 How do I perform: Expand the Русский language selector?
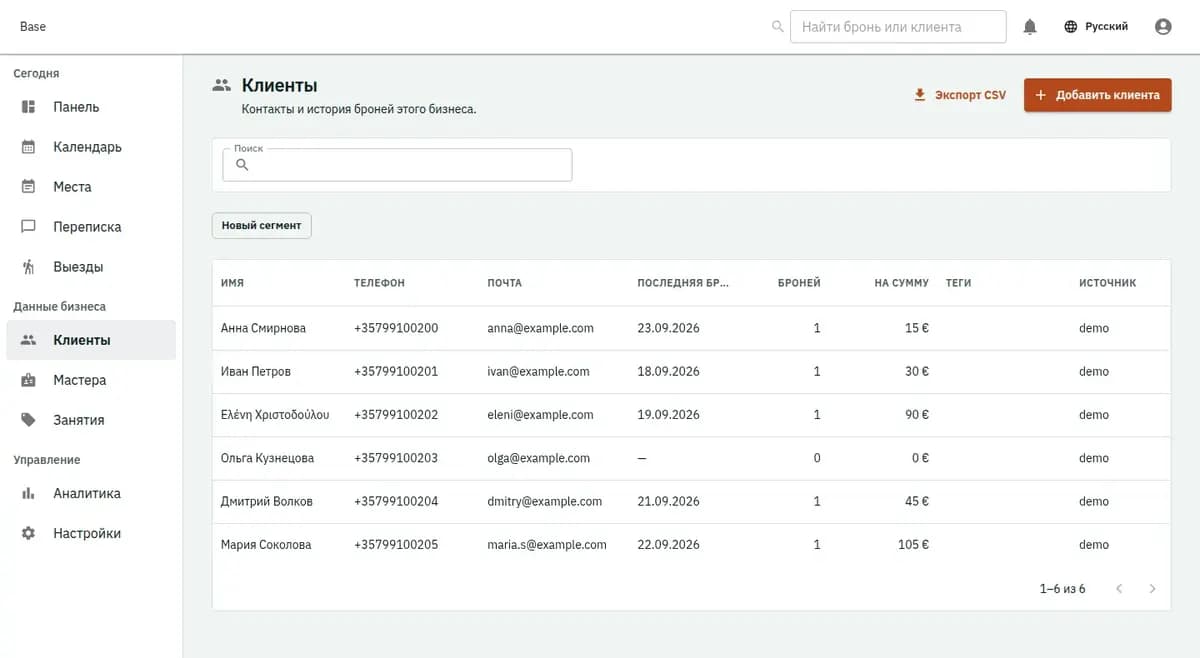coord(1096,27)
